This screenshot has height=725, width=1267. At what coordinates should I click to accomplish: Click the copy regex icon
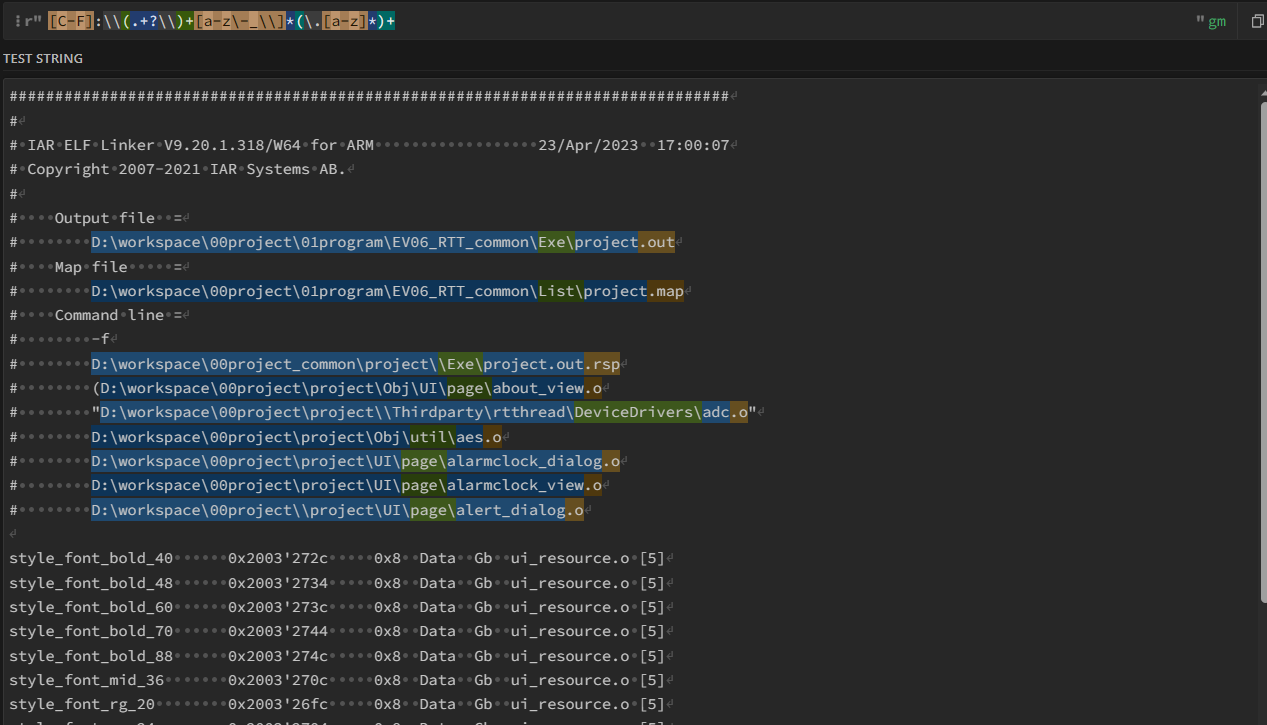(1257, 21)
